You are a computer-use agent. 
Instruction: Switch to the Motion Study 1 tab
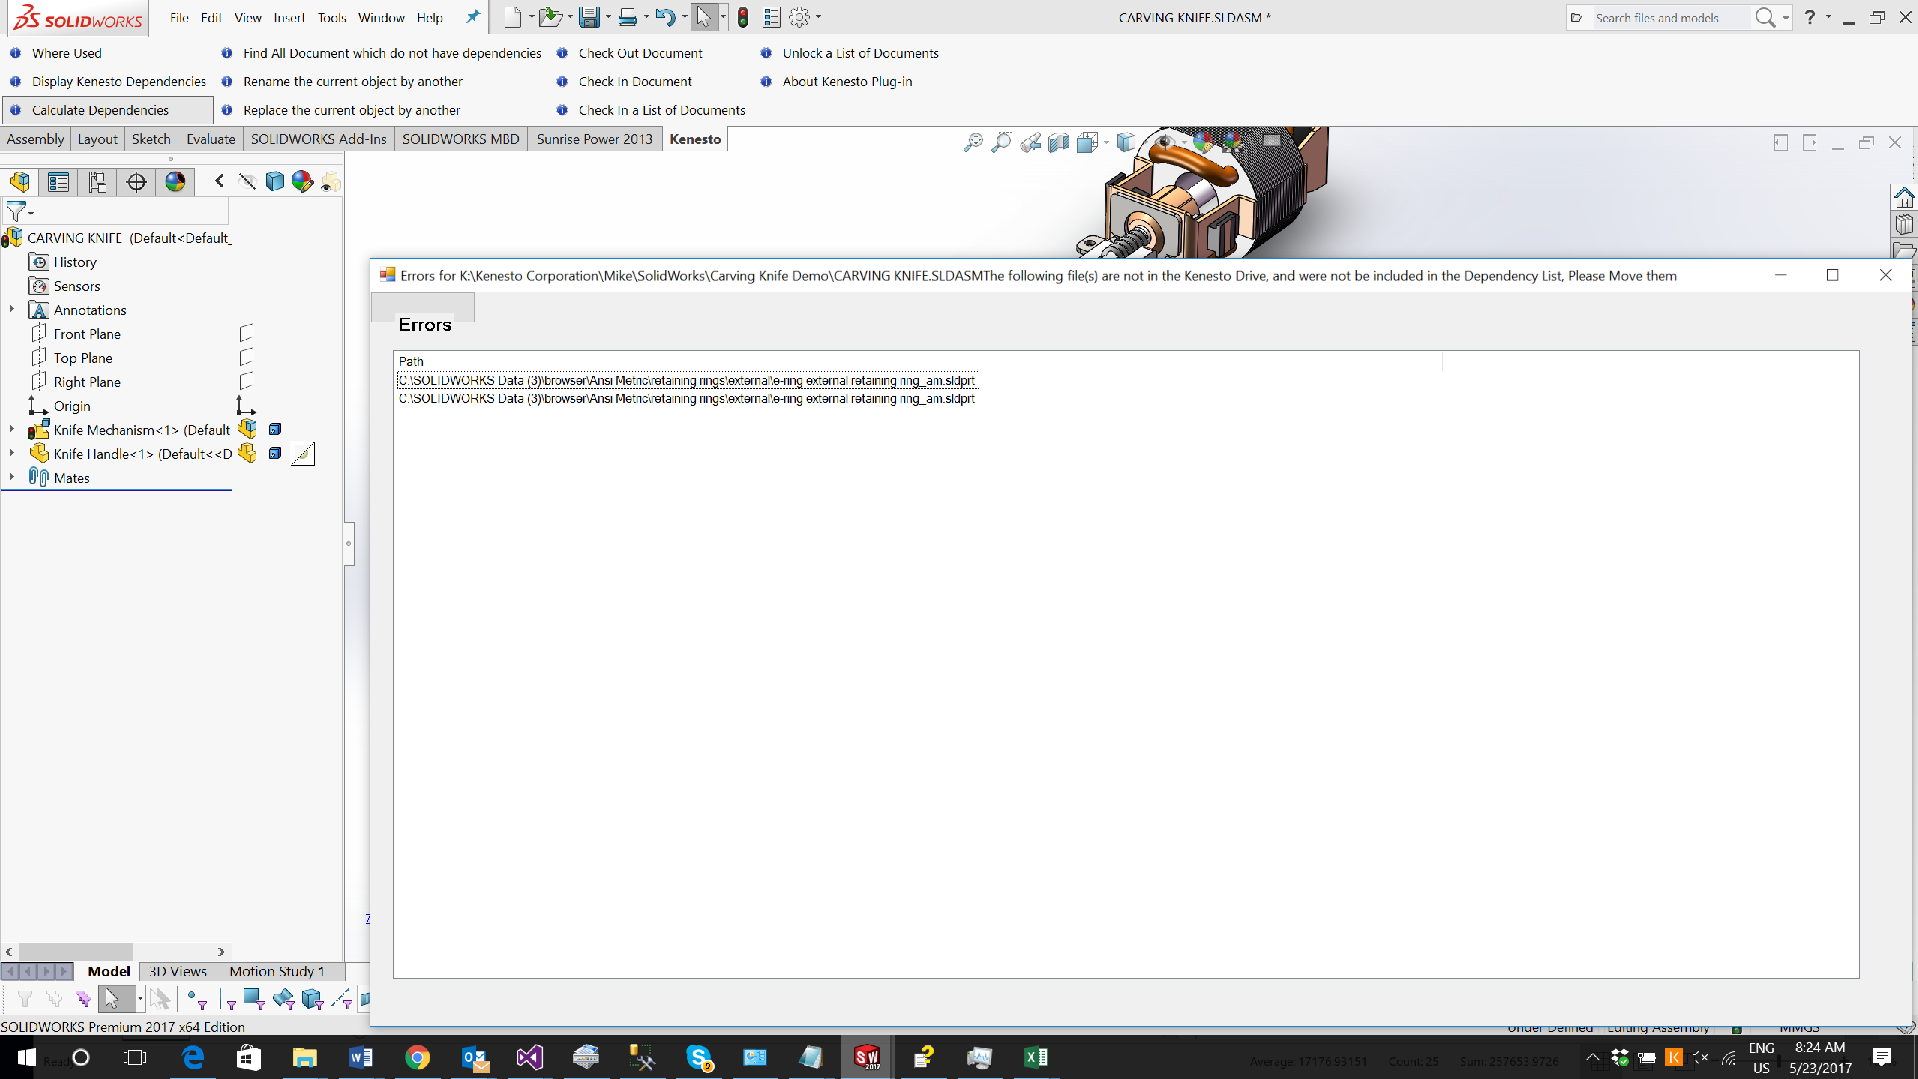[x=277, y=971]
